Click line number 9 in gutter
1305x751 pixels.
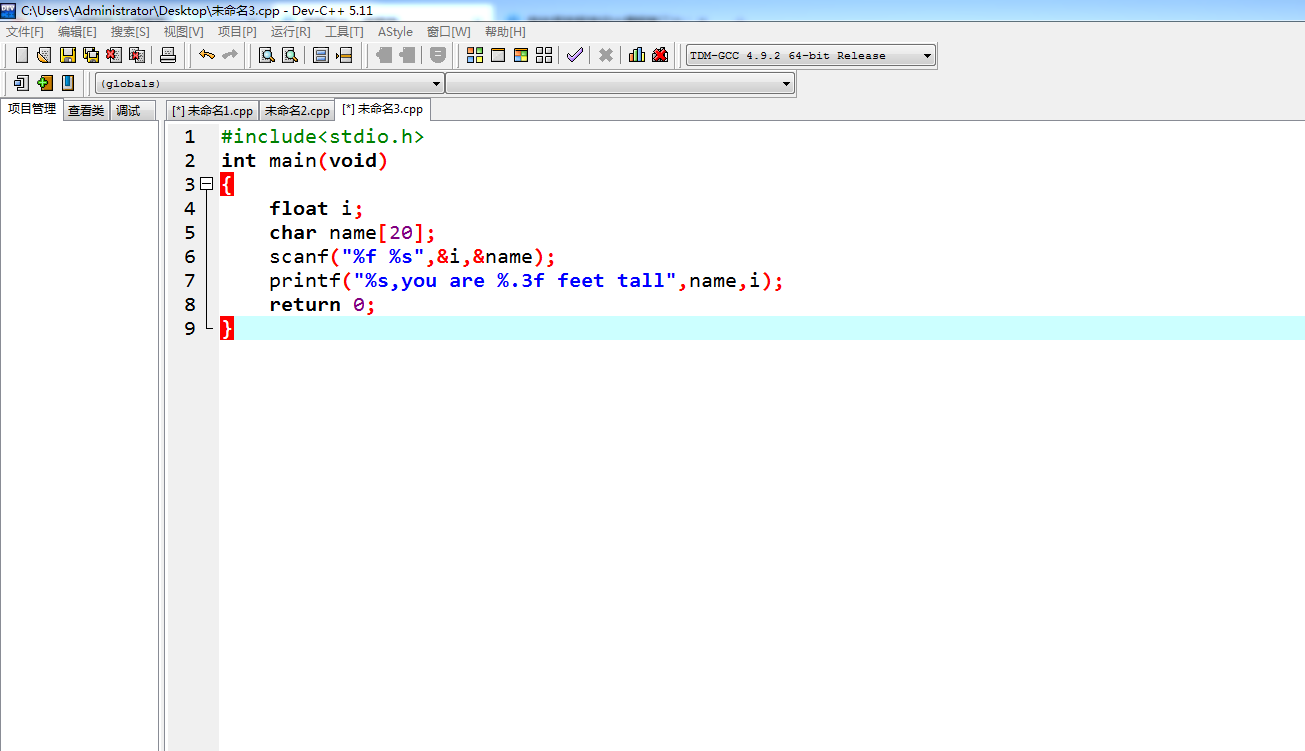click(190, 328)
